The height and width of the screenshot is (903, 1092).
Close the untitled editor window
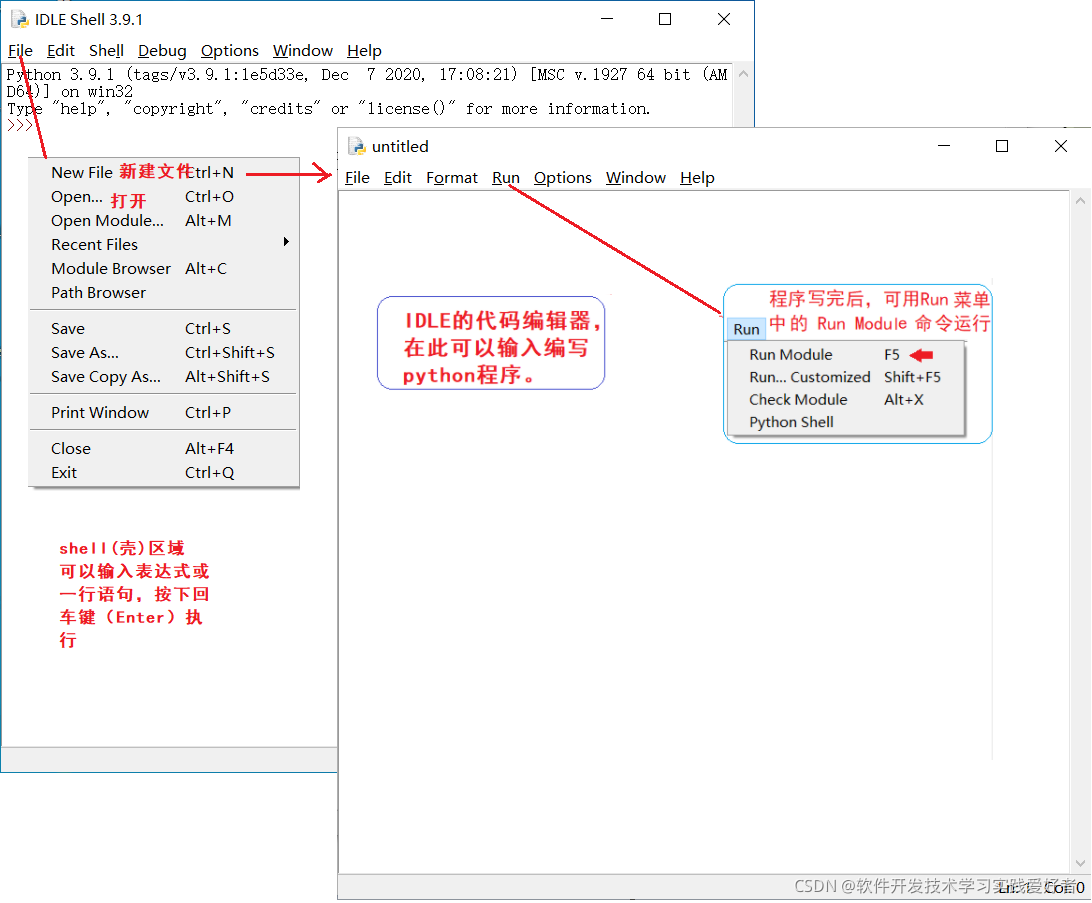[x=1061, y=146]
